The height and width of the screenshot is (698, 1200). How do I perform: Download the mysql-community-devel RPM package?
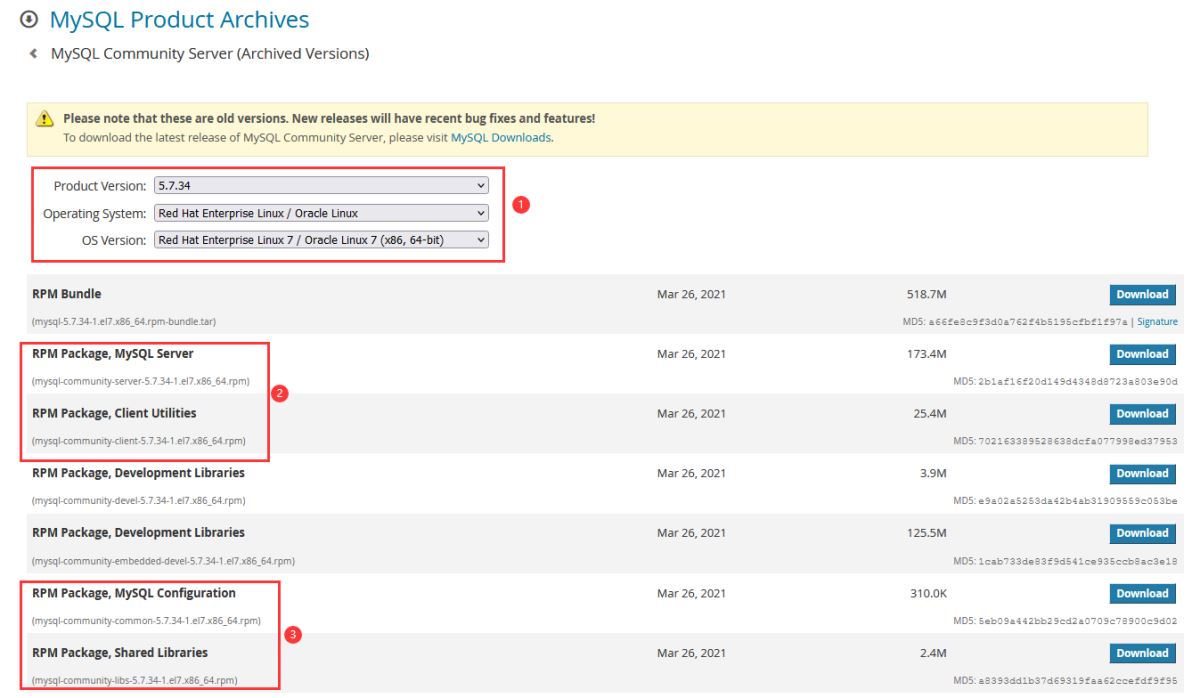coord(1142,473)
